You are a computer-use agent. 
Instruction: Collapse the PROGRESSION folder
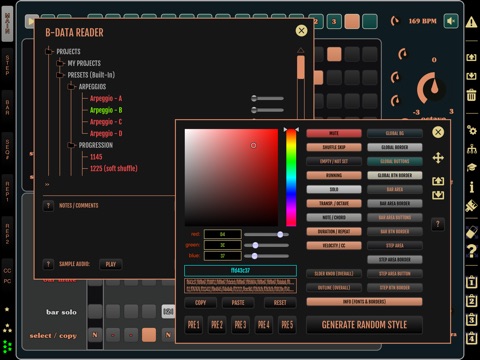coord(71,145)
